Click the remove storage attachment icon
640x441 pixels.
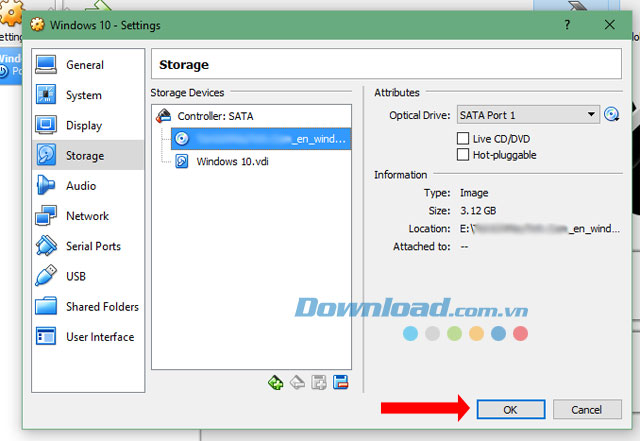click(340, 383)
